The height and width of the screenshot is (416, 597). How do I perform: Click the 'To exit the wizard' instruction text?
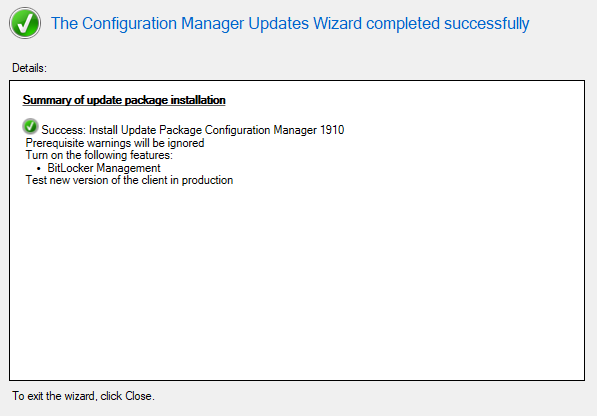tap(83, 396)
